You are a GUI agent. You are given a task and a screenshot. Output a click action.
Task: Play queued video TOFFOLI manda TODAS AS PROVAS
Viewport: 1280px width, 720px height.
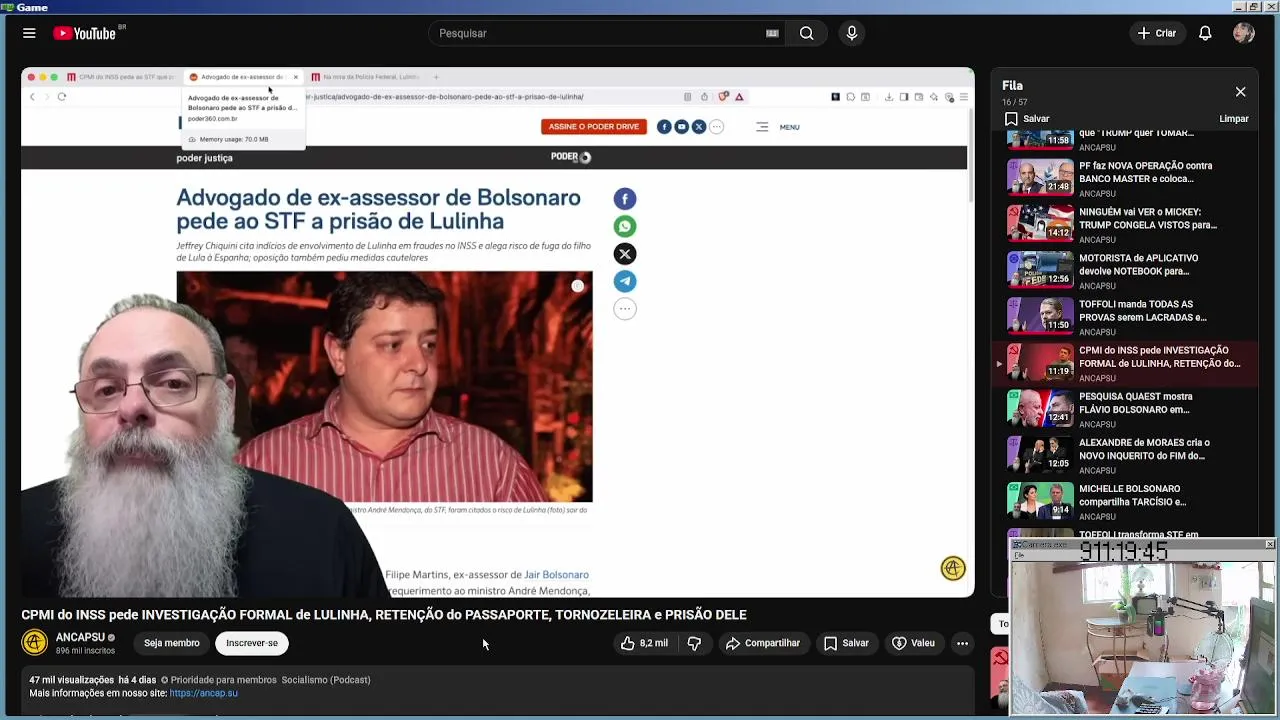(x=1125, y=317)
